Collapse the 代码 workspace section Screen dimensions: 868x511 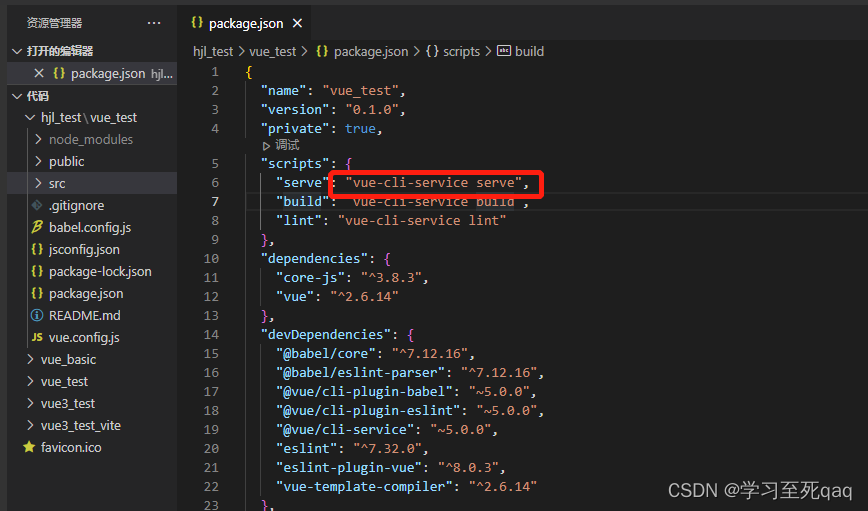point(17,96)
